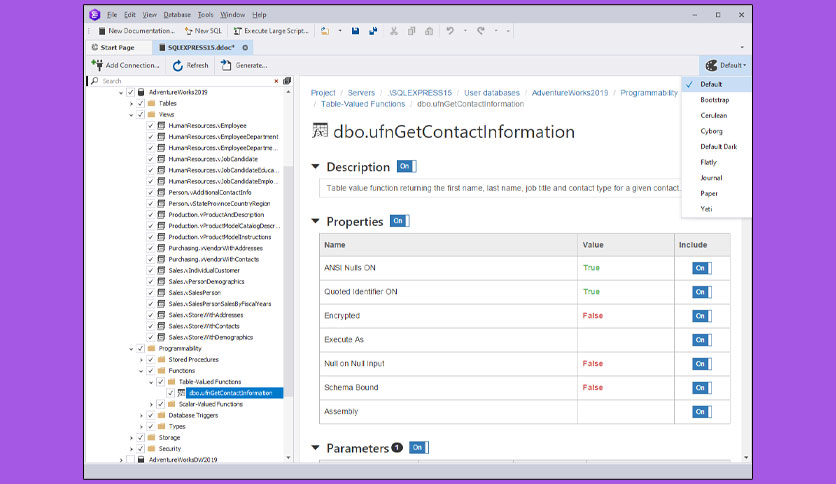Toggle the Properties section On switch
The width and height of the screenshot is (836, 484).
pos(400,221)
